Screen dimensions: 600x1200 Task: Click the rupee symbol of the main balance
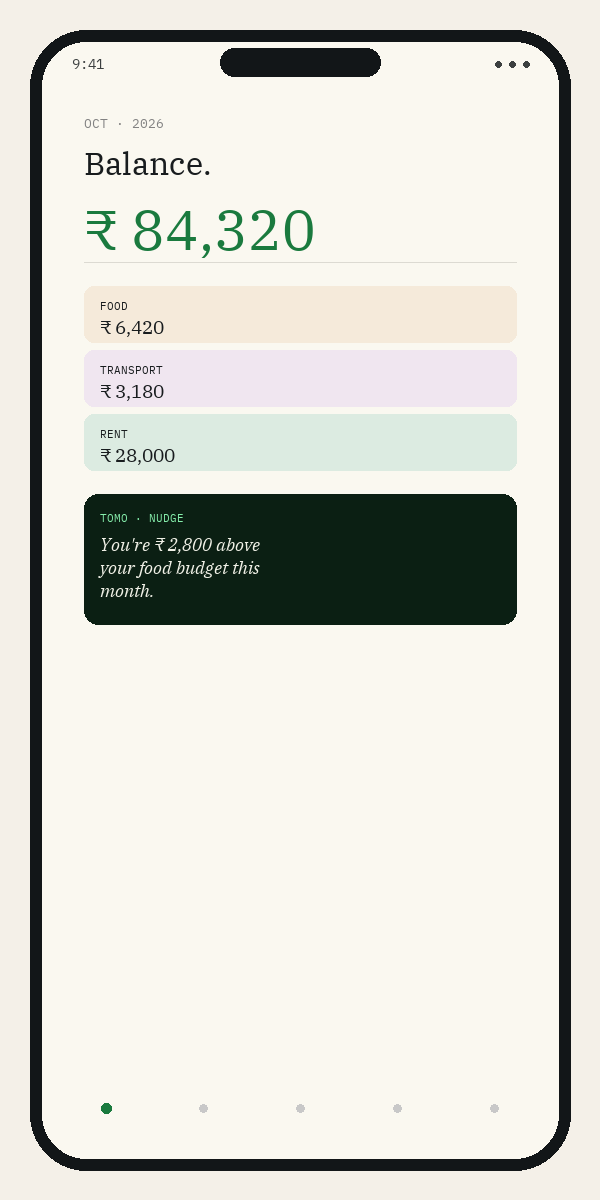pos(101,231)
